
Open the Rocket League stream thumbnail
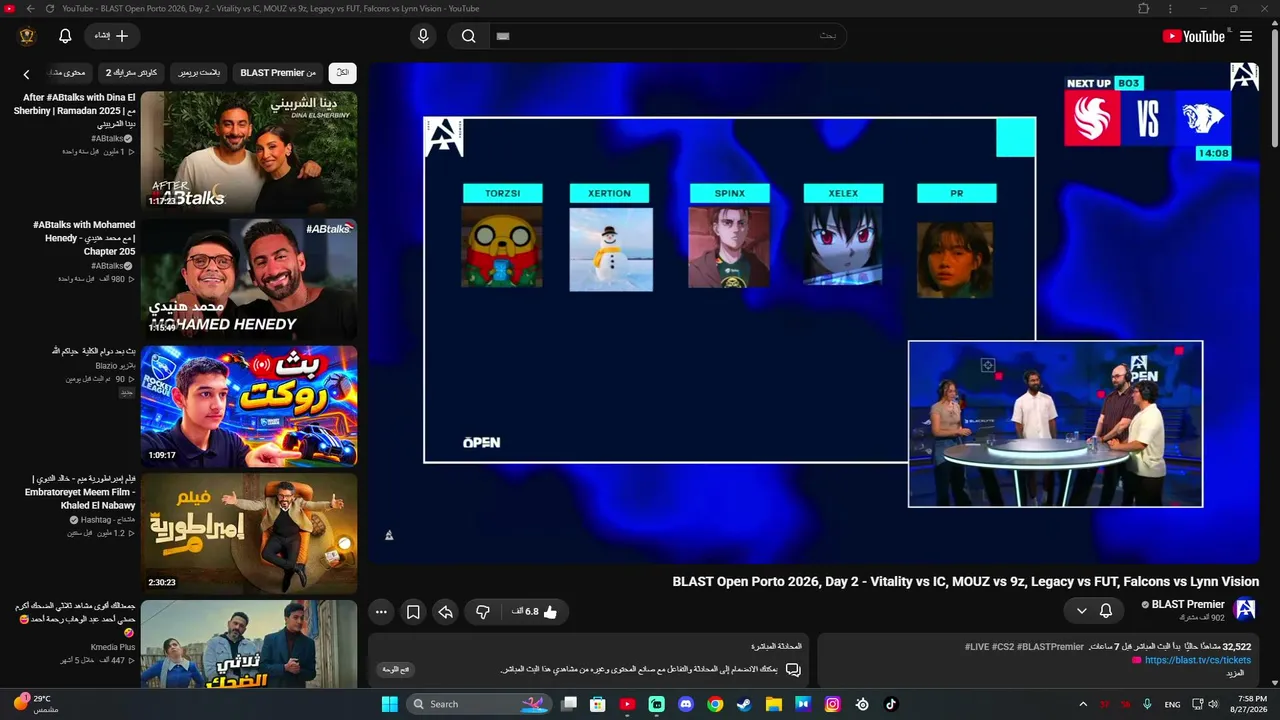(249, 406)
